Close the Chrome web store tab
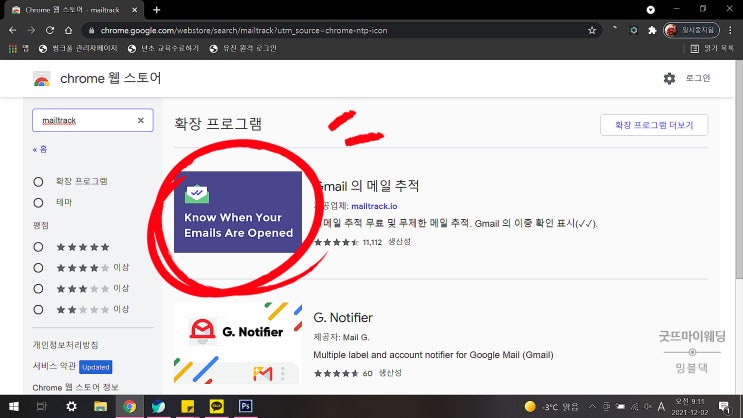743x418 pixels. pyautogui.click(x=135, y=9)
